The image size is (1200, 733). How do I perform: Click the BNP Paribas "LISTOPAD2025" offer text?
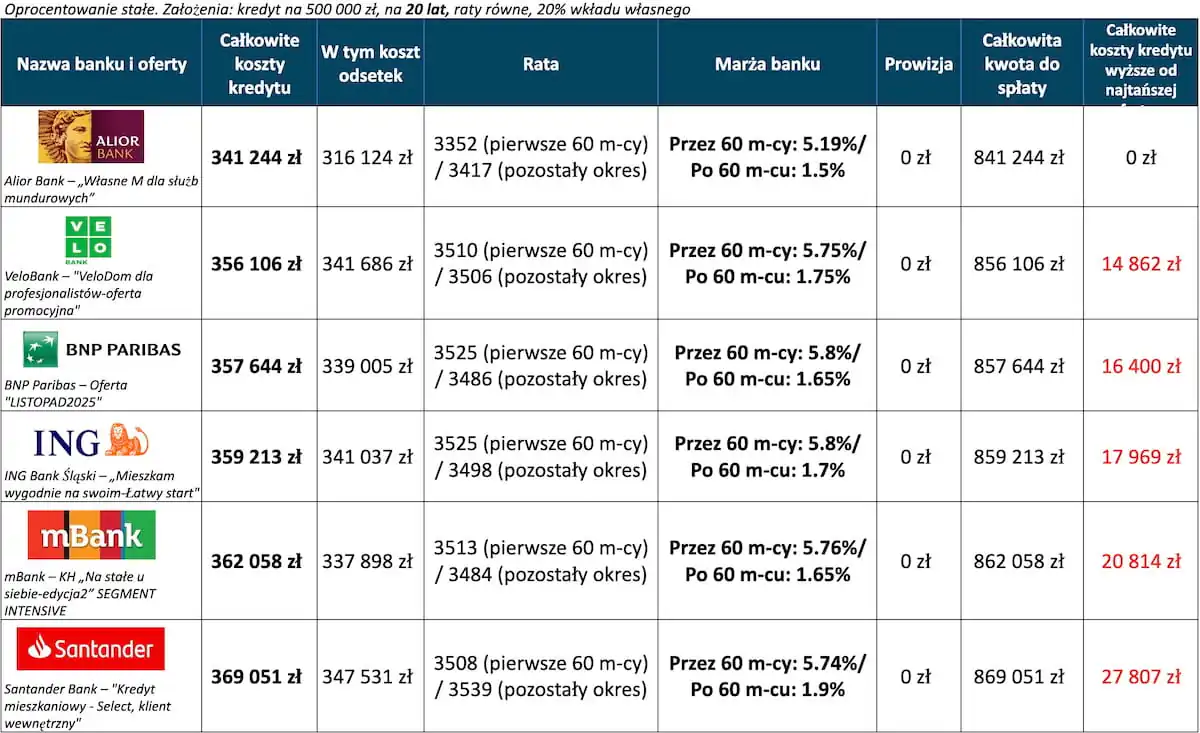66,392
